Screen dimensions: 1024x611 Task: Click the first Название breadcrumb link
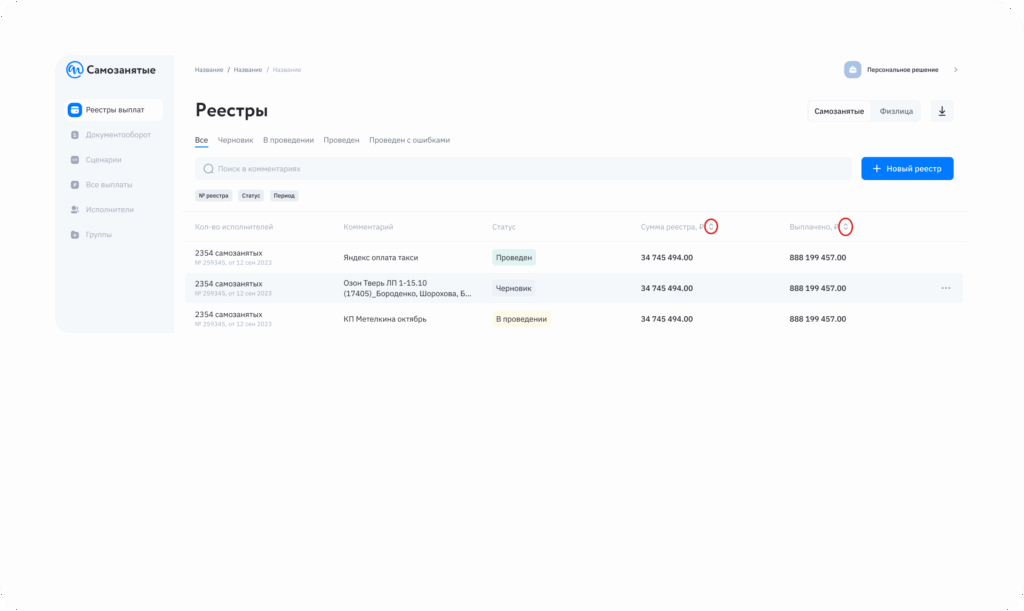[x=209, y=70]
